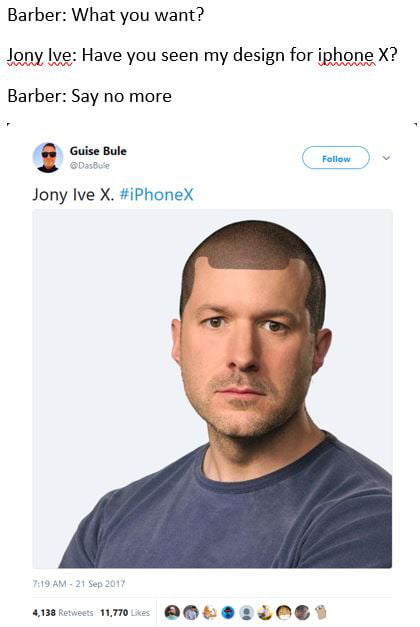Open Guise Bule's profile avatar
Image resolution: width=420 pixels, height=627 pixels.
(48, 158)
